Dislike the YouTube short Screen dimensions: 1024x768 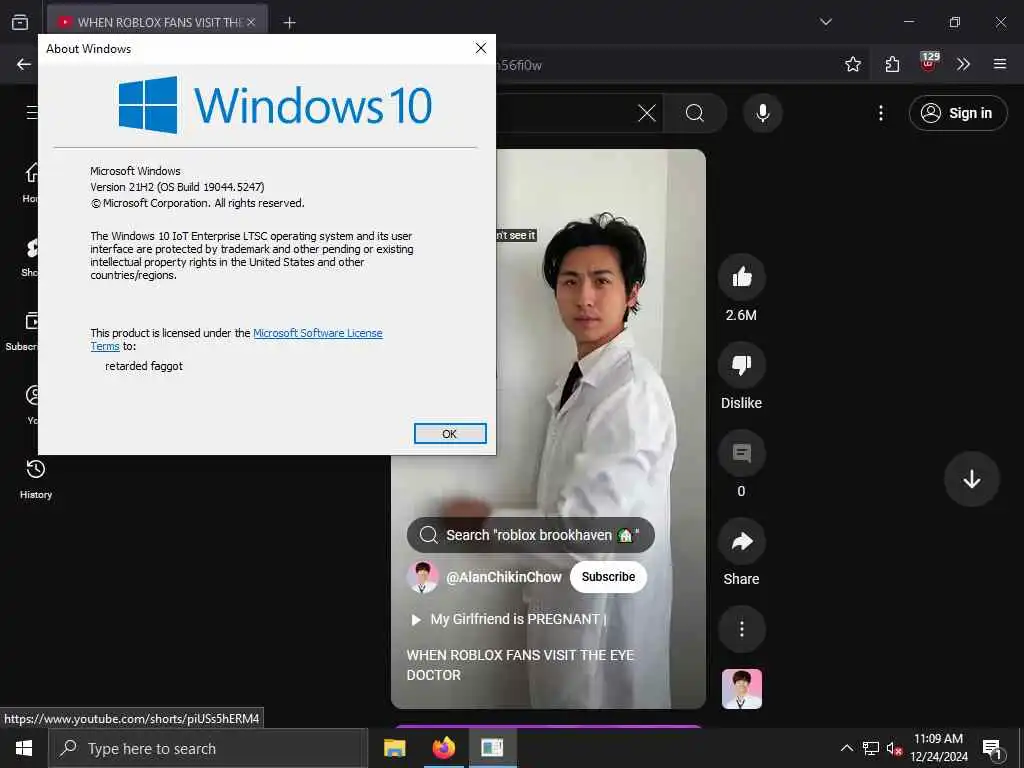tap(741, 365)
